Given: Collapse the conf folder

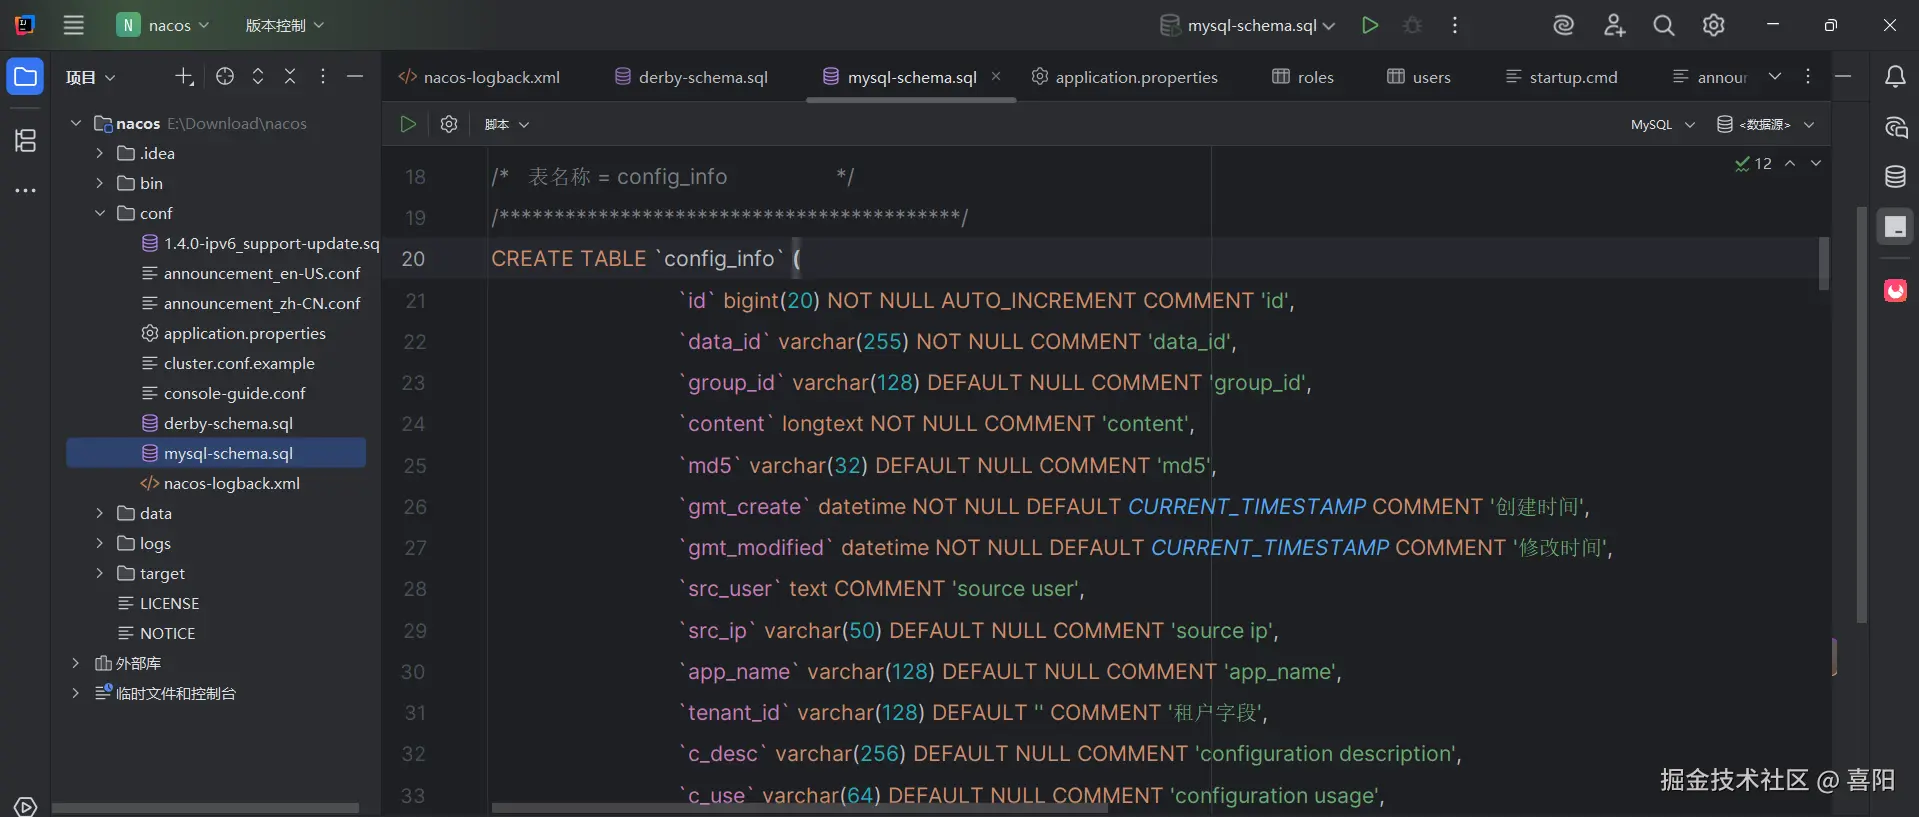Looking at the screenshot, I should pyautogui.click(x=99, y=213).
